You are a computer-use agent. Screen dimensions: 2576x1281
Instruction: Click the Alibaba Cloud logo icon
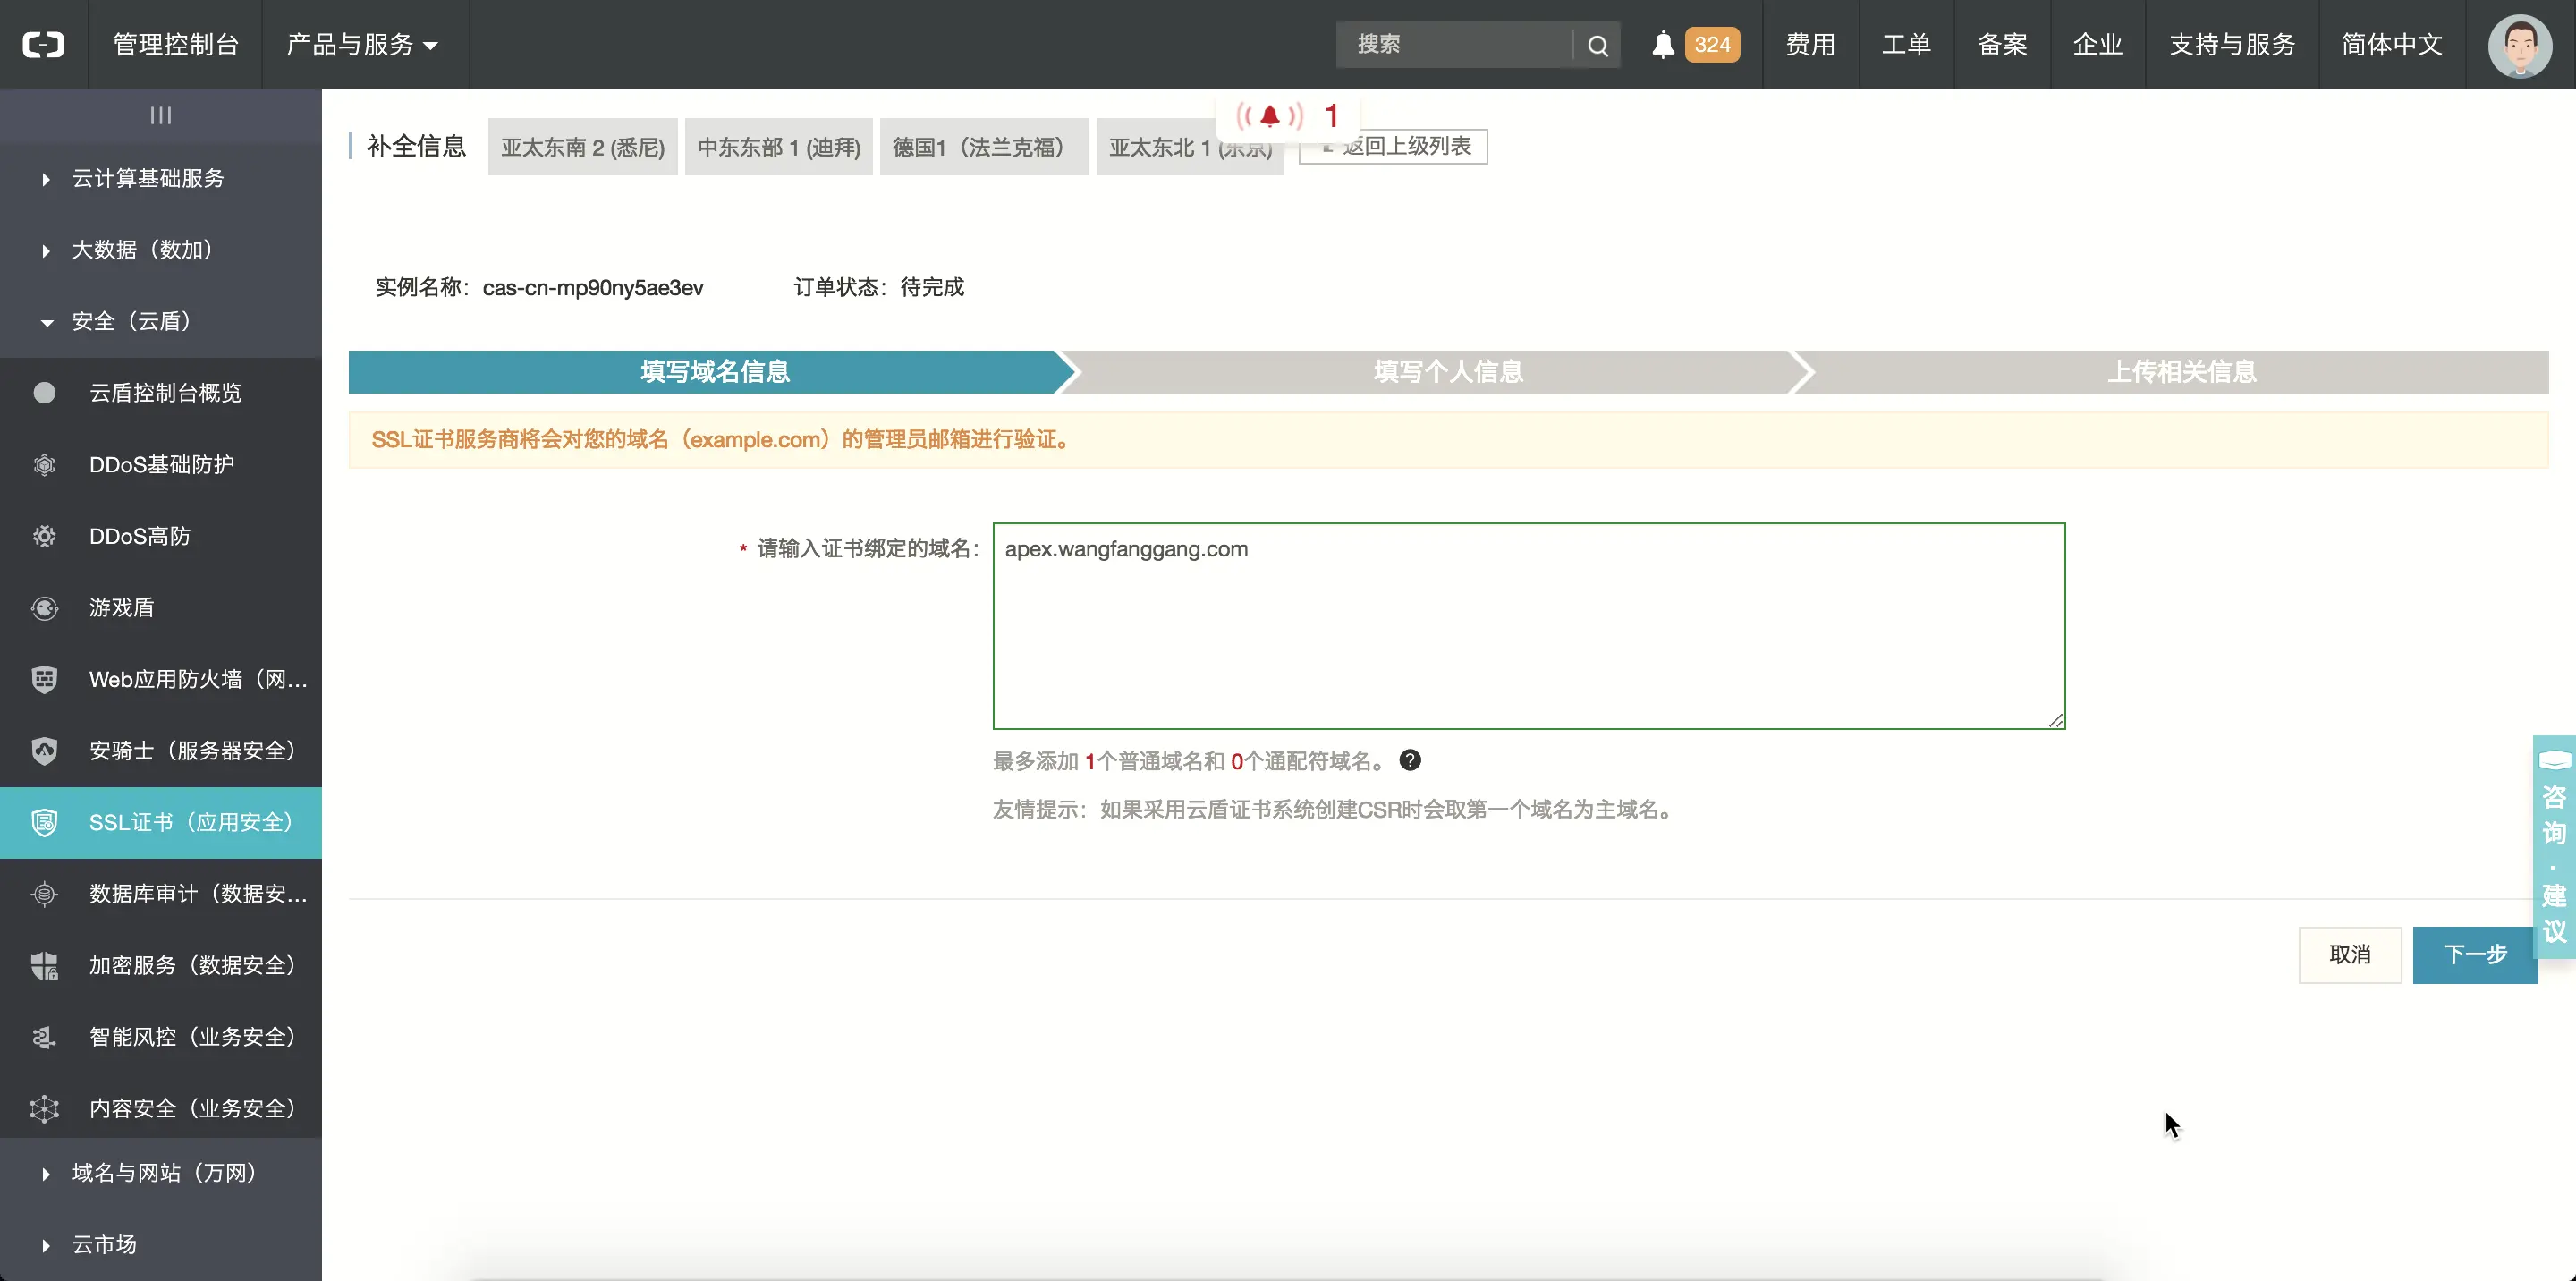click(x=44, y=45)
